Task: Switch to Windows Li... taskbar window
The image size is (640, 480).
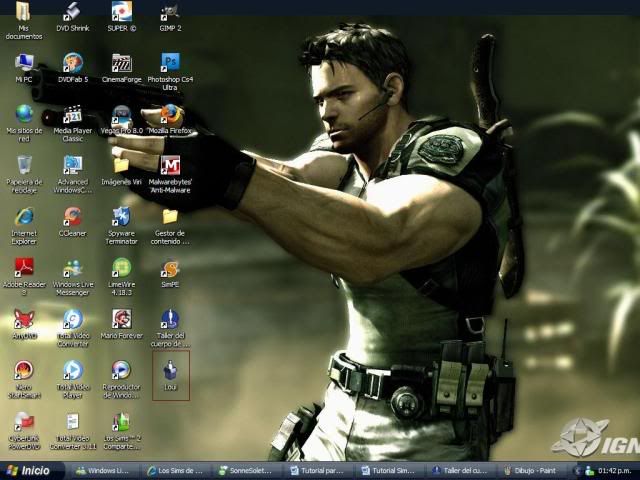Action: tap(102, 471)
